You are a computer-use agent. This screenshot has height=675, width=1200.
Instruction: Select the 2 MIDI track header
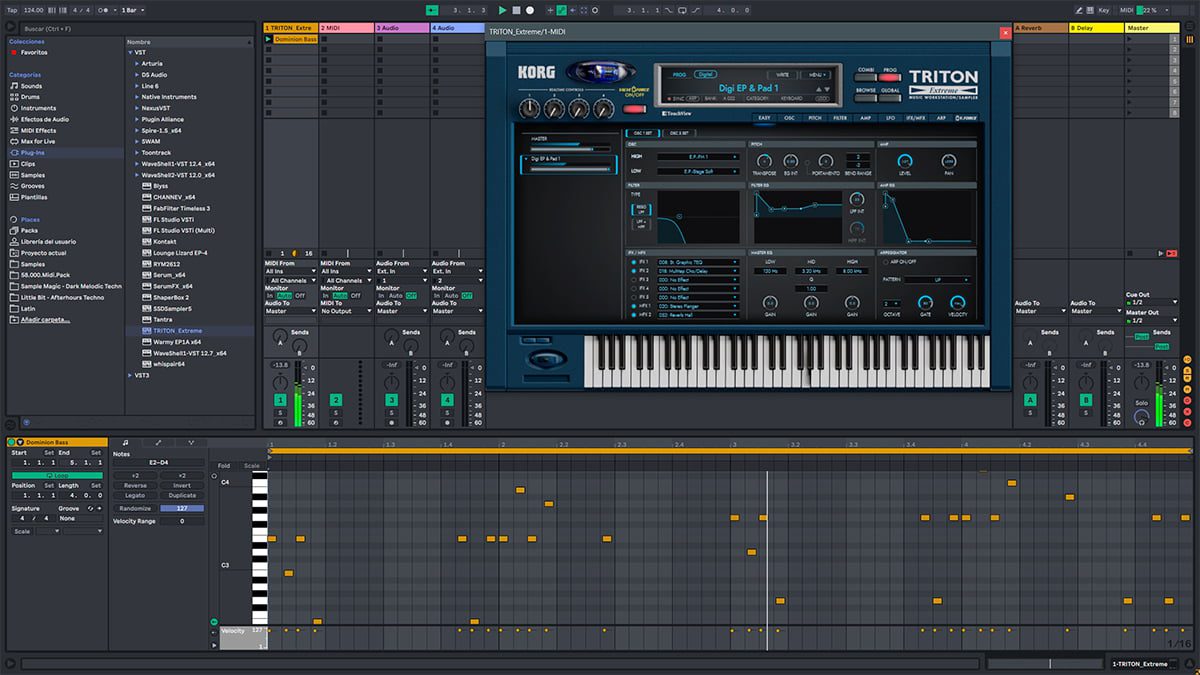click(346, 28)
